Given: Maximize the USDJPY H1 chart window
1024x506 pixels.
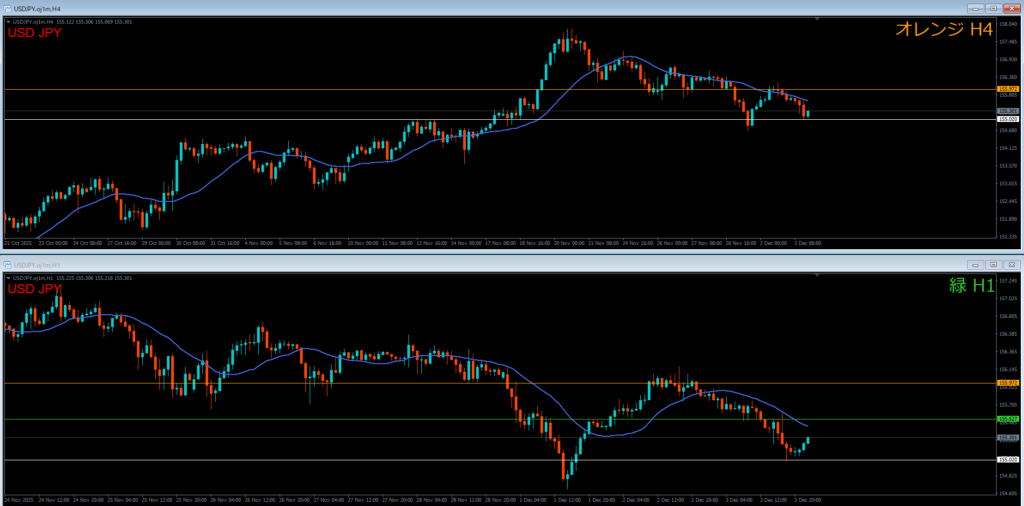Looking at the screenshot, I should point(992,264).
